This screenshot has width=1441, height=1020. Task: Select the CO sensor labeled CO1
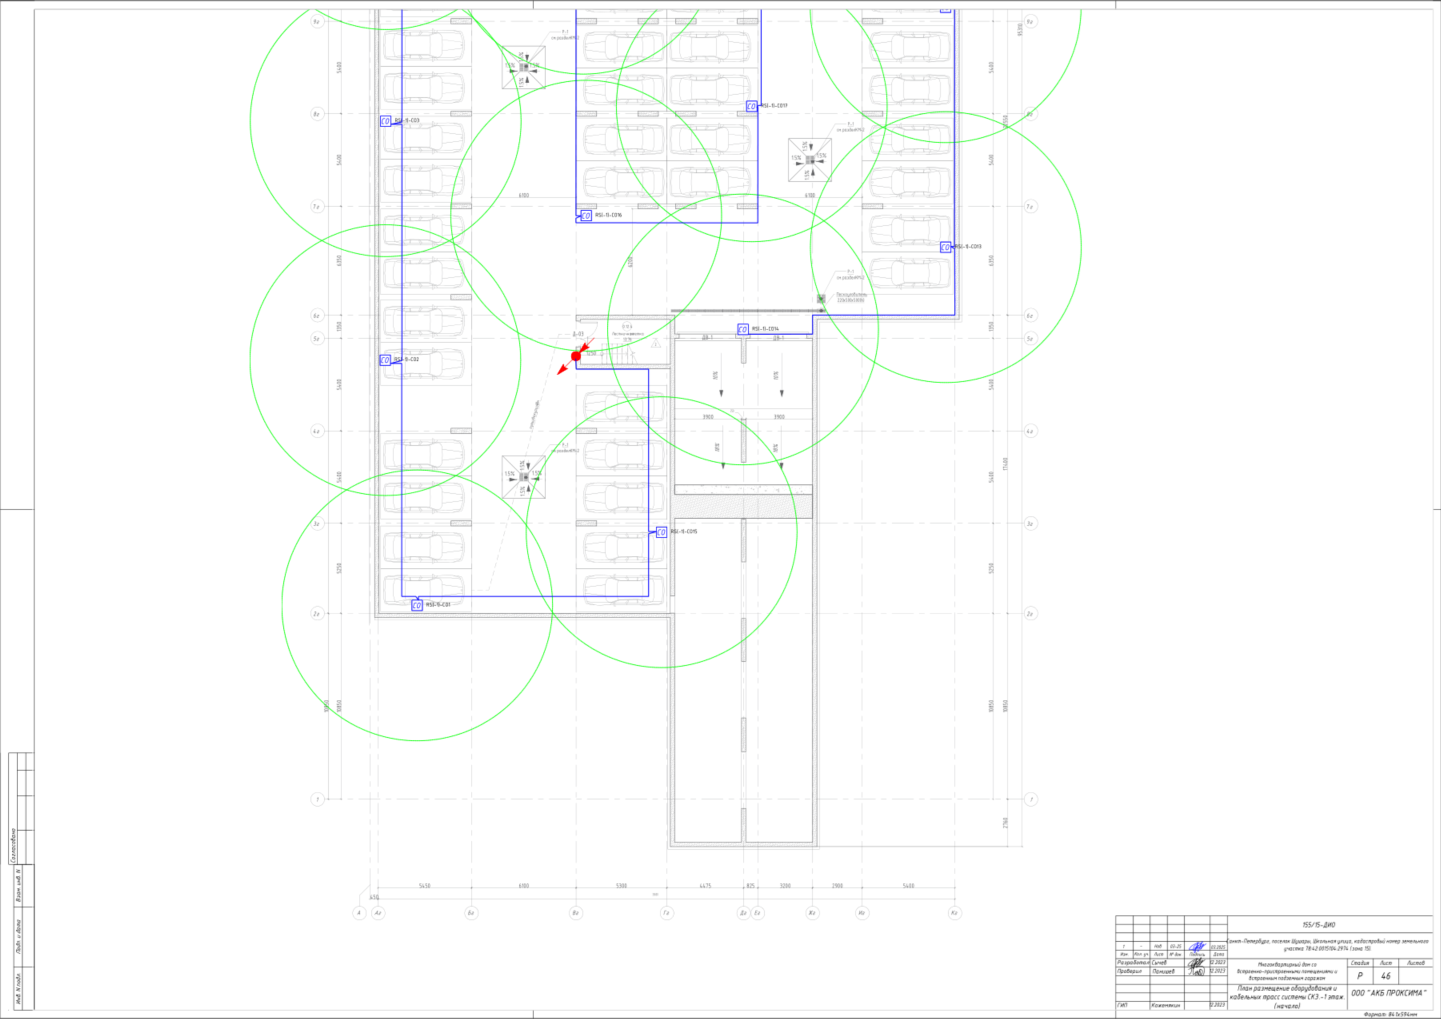417,605
